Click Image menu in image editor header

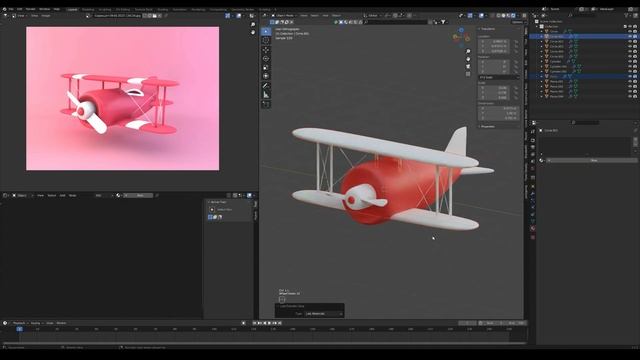click(x=46, y=16)
